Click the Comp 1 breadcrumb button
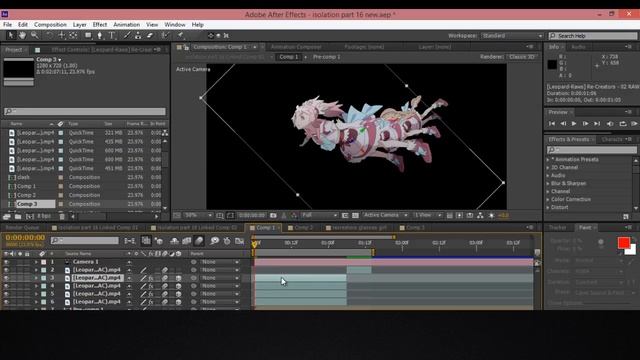The height and width of the screenshot is (360, 640). coord(289,57)
